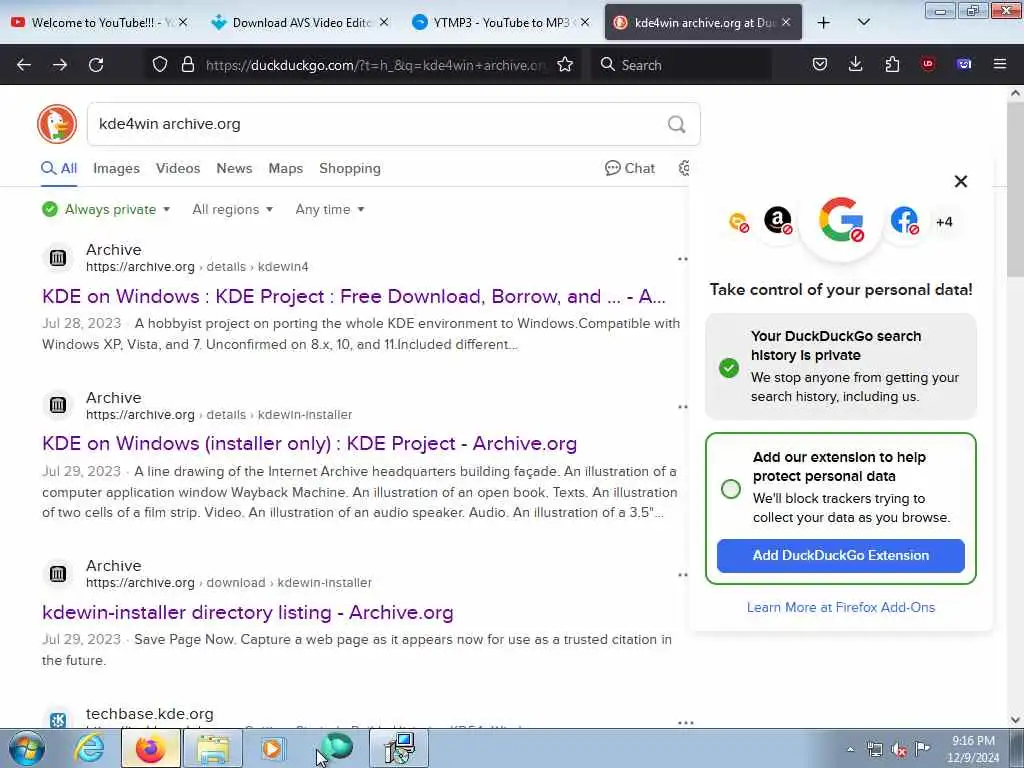Open Windows Explorer from taskbar
The width and height of the screenshot is (1024, 768).
[x=213, y=748]
